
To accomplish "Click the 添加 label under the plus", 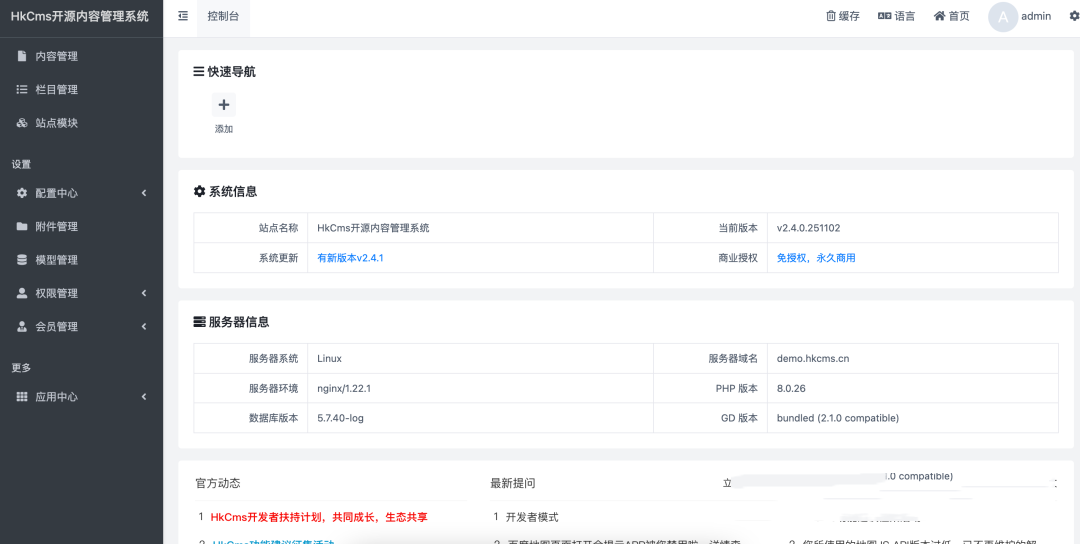I will tap(224, 129).
